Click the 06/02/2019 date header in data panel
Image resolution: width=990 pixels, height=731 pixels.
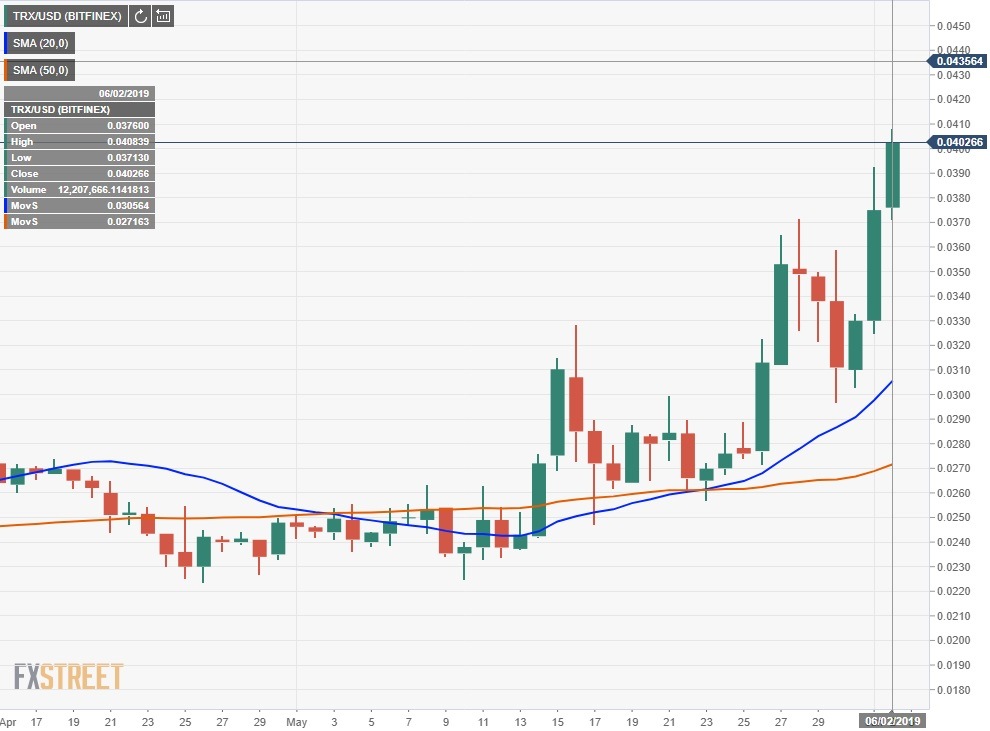(x=80, y=94)
